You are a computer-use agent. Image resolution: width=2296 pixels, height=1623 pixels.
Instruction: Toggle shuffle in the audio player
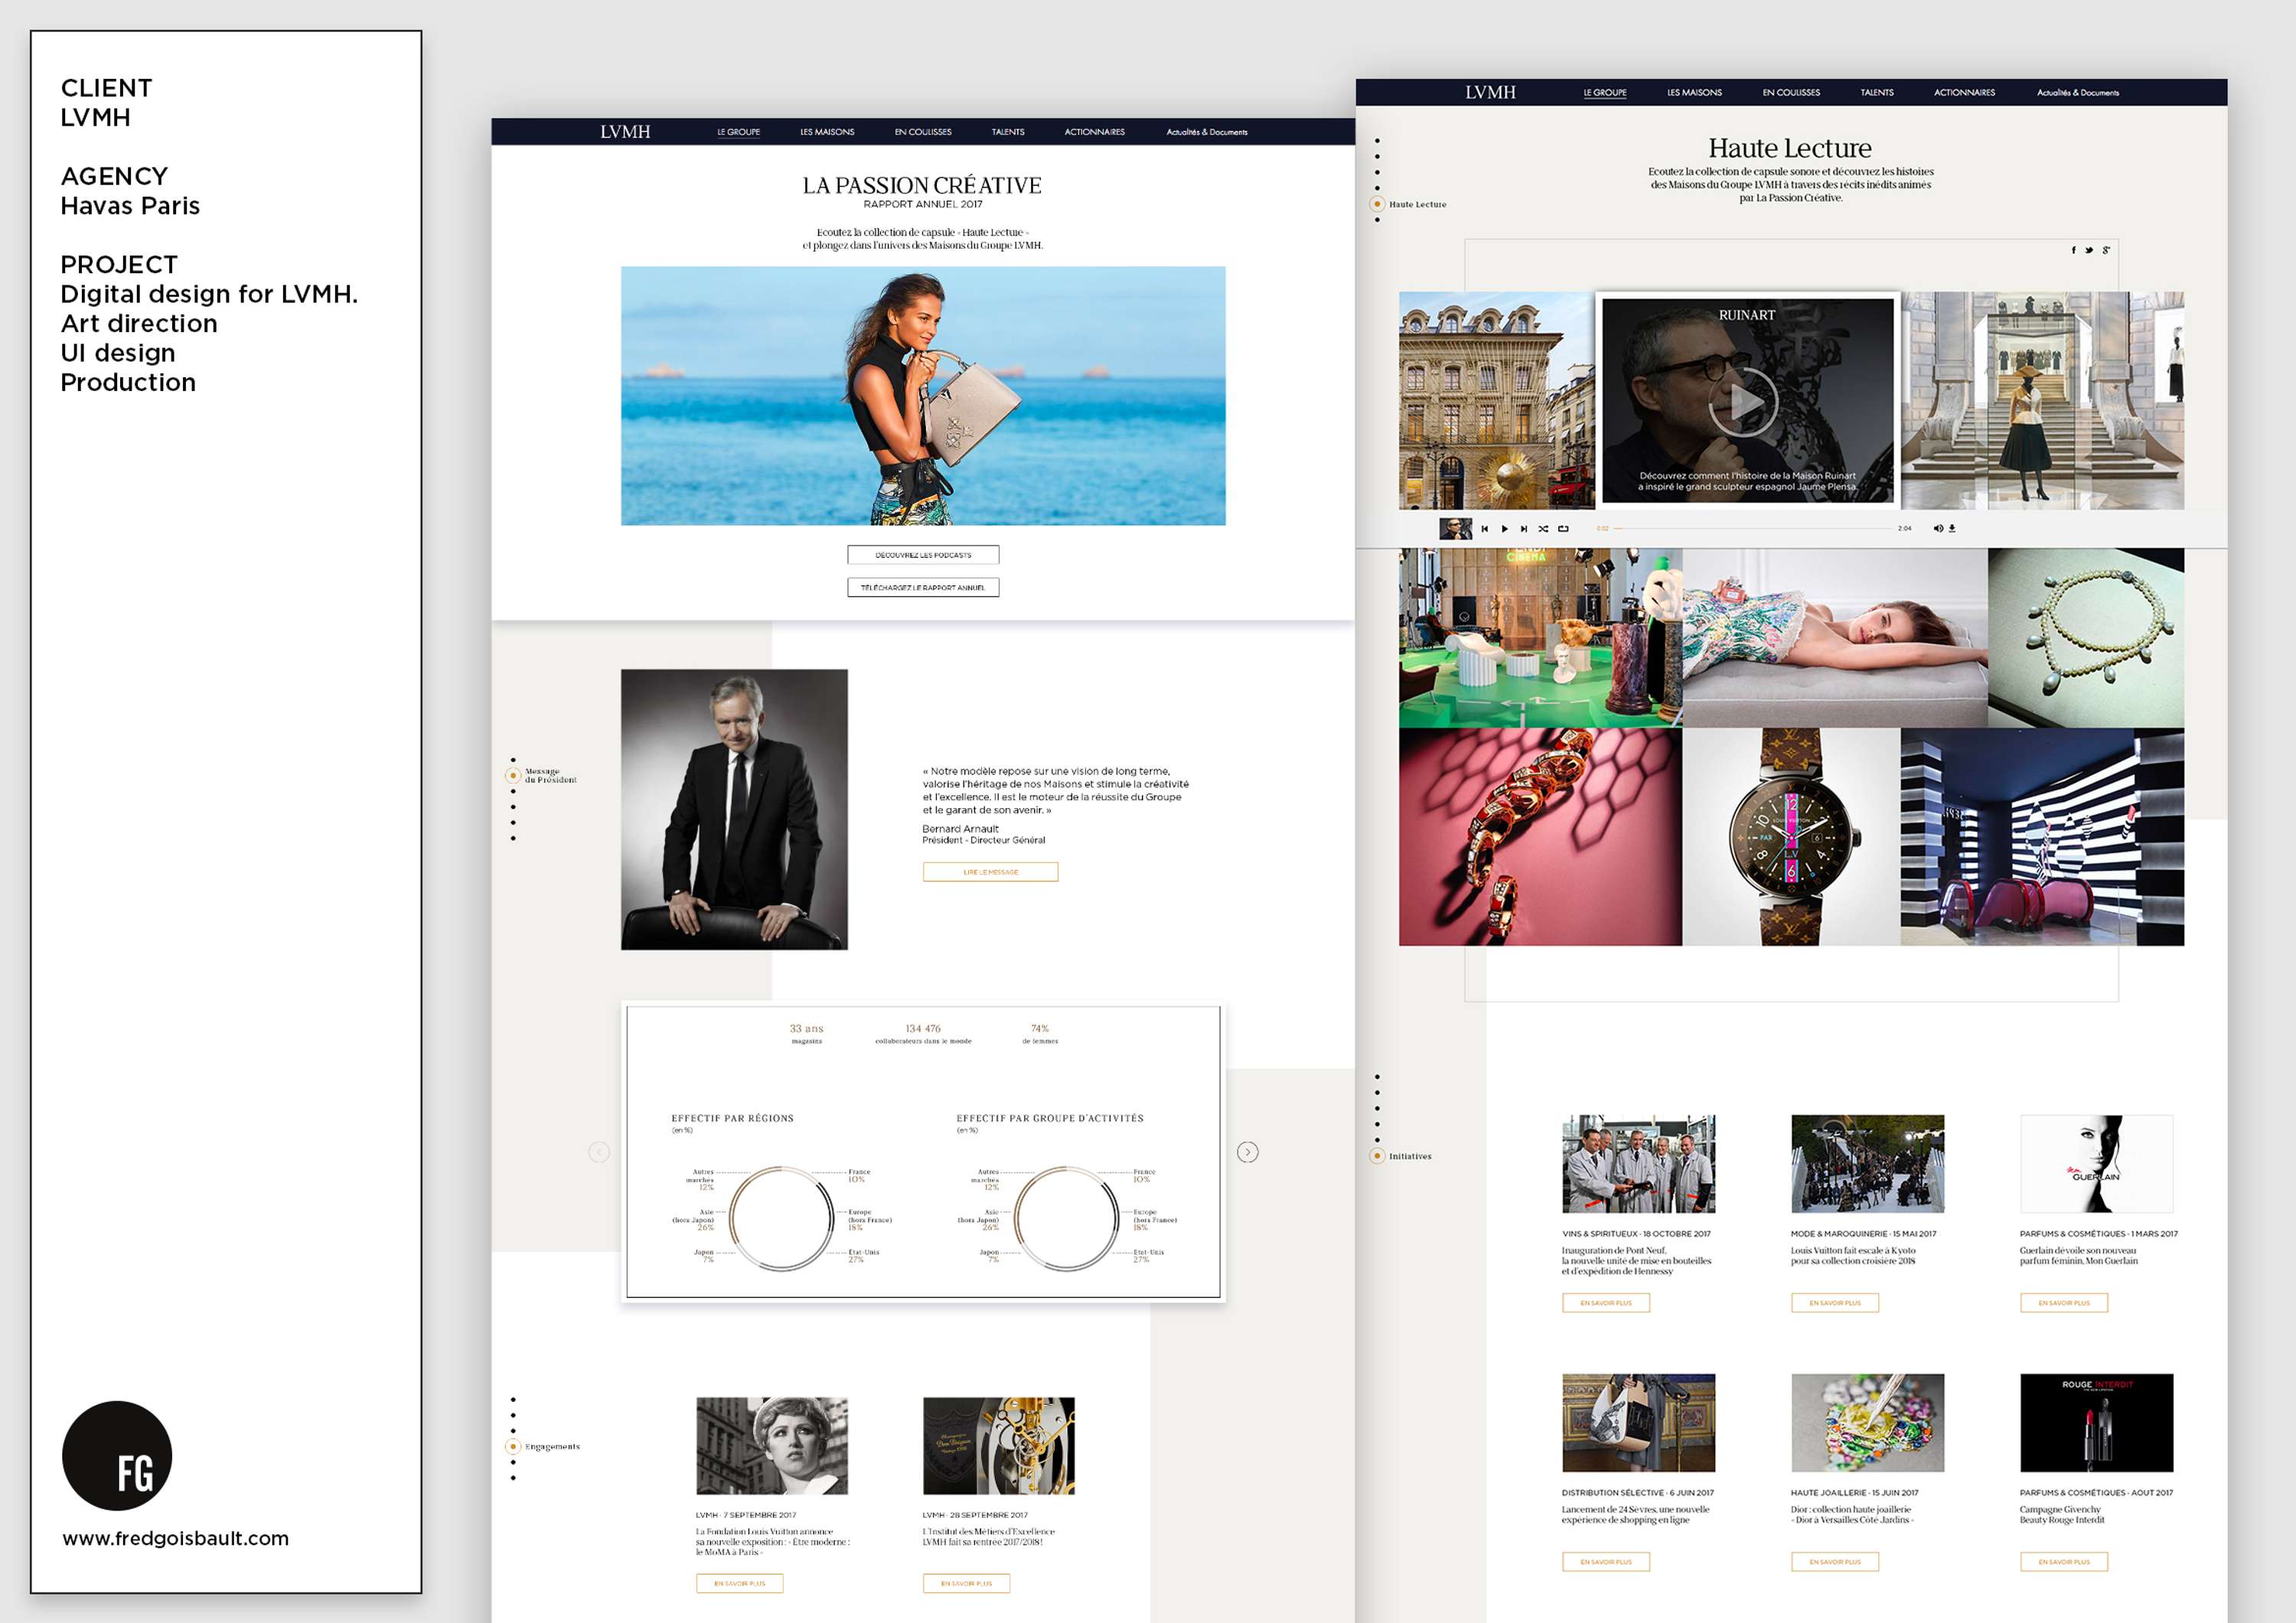tap(1543, 529)
